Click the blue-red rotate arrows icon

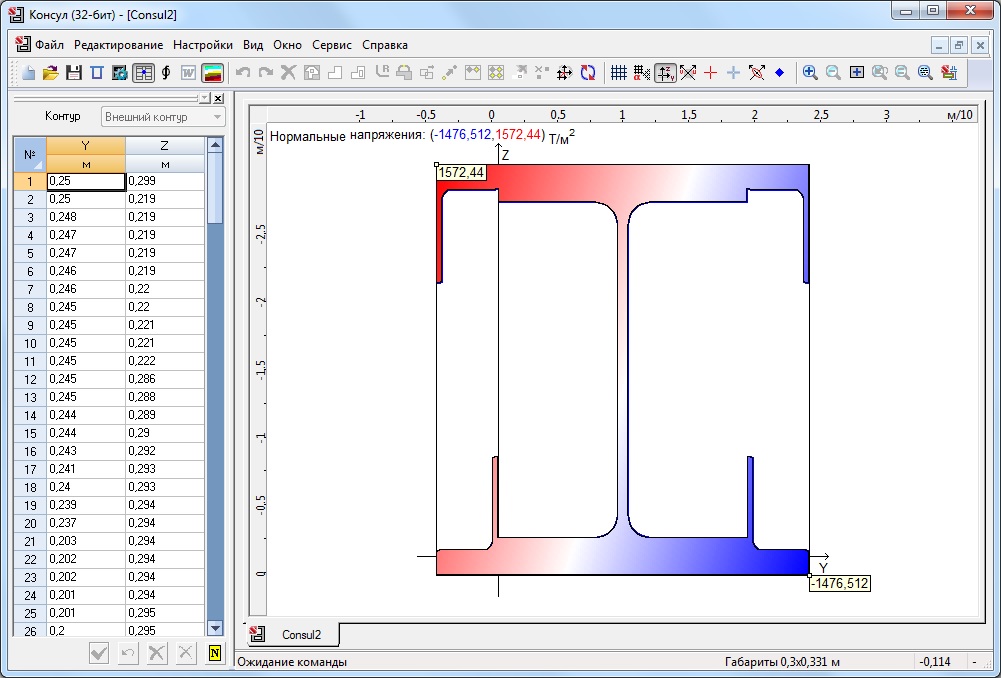point(588,72)
